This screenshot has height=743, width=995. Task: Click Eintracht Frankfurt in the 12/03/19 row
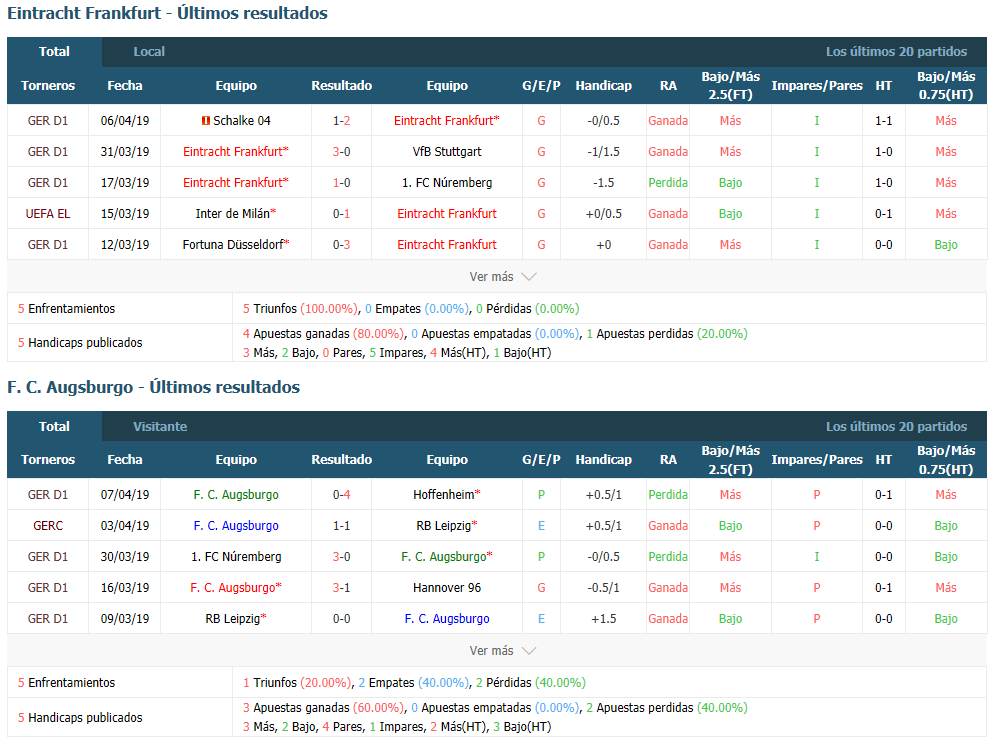[x=447, y=245]
